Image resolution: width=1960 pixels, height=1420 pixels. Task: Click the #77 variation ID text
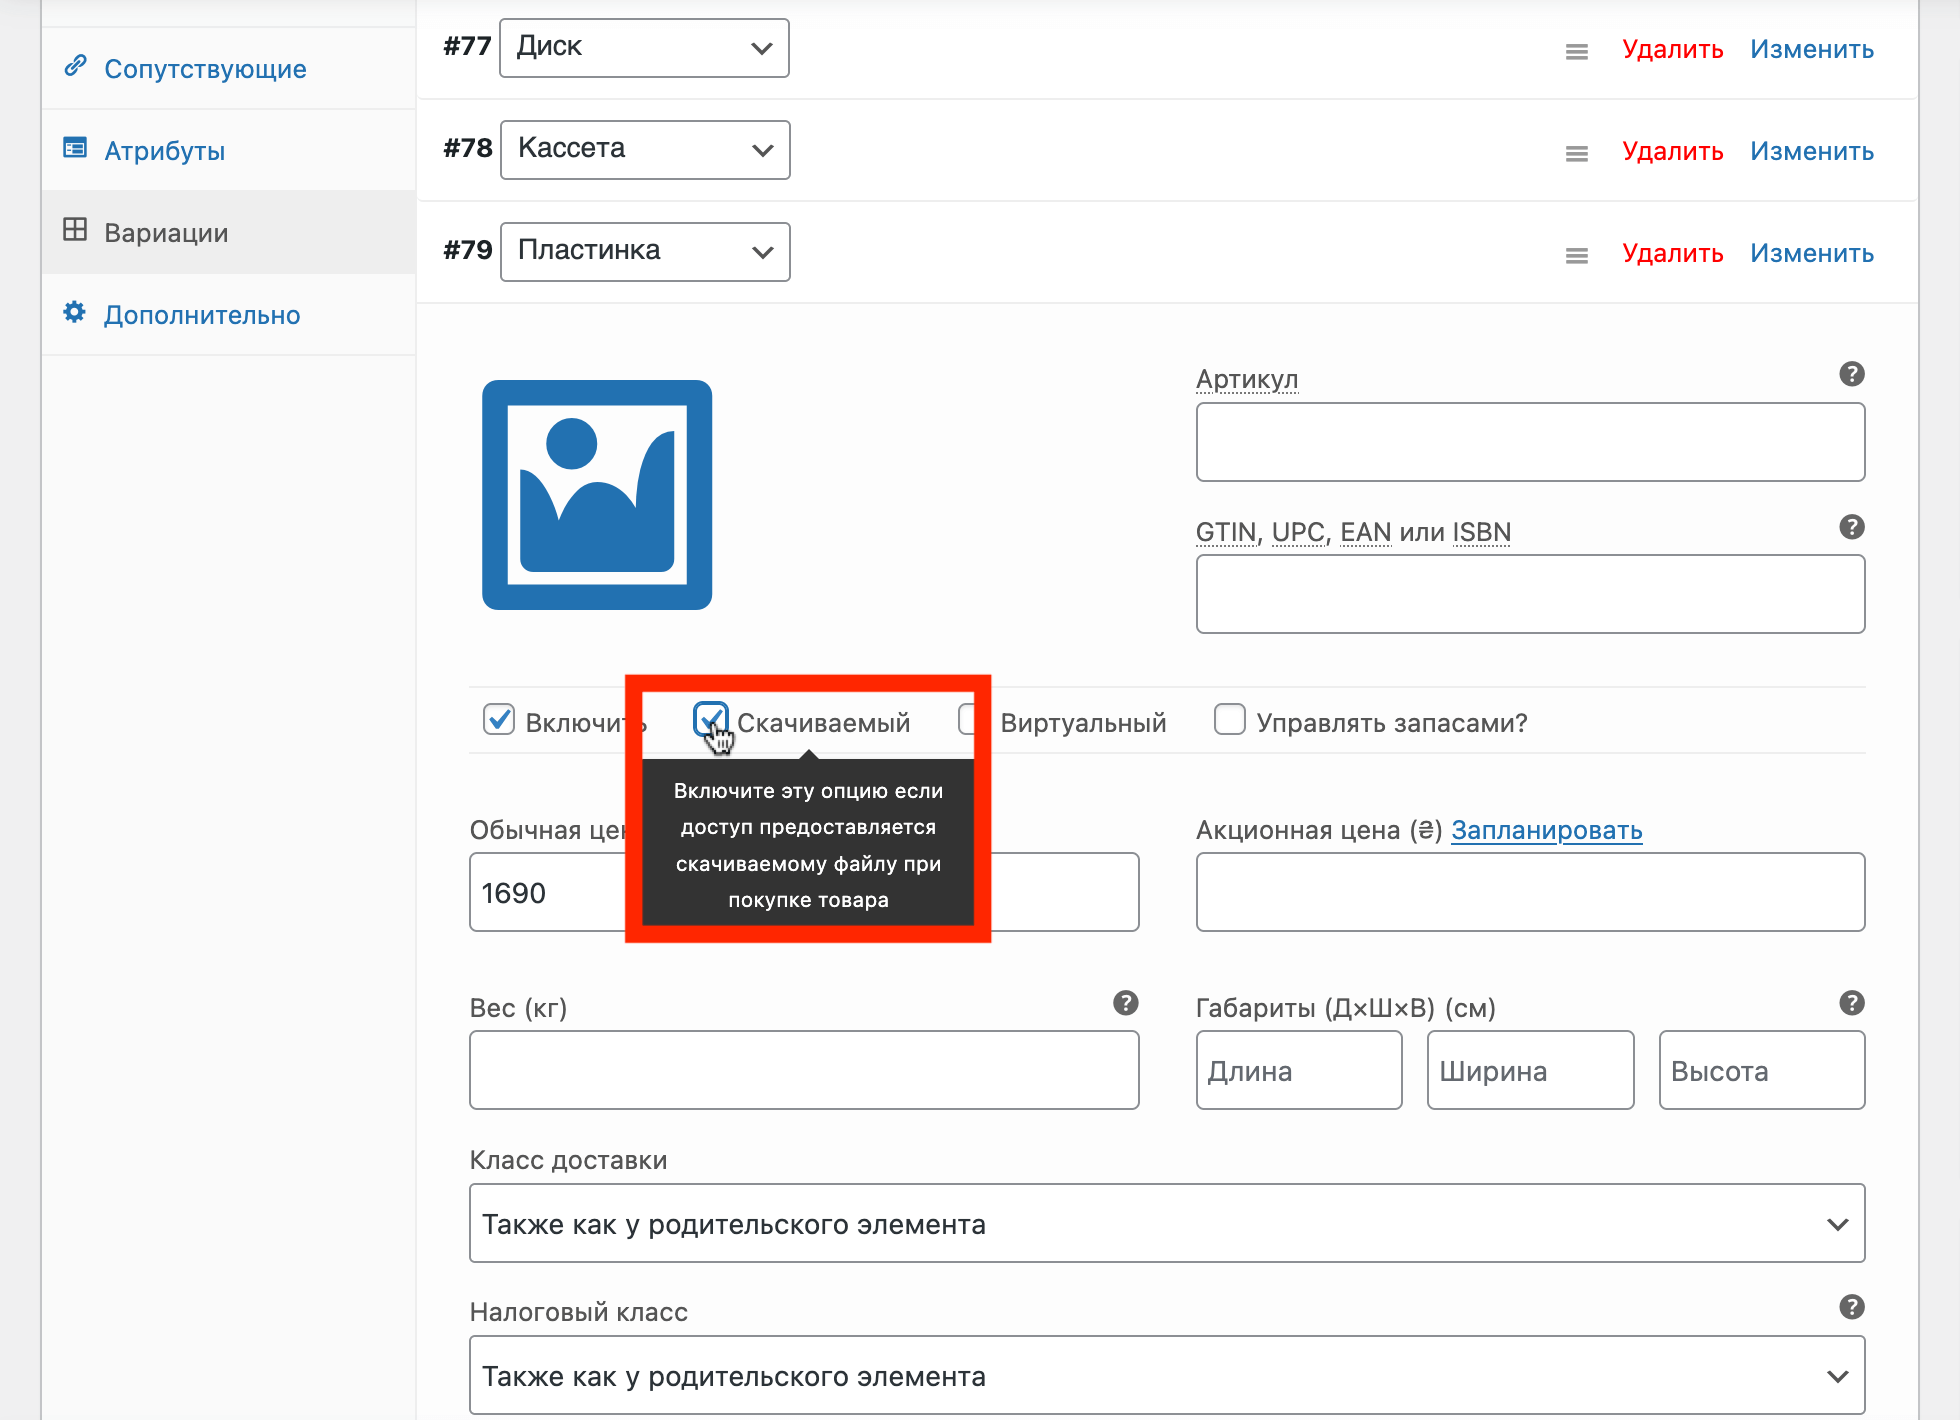[468, 46]
